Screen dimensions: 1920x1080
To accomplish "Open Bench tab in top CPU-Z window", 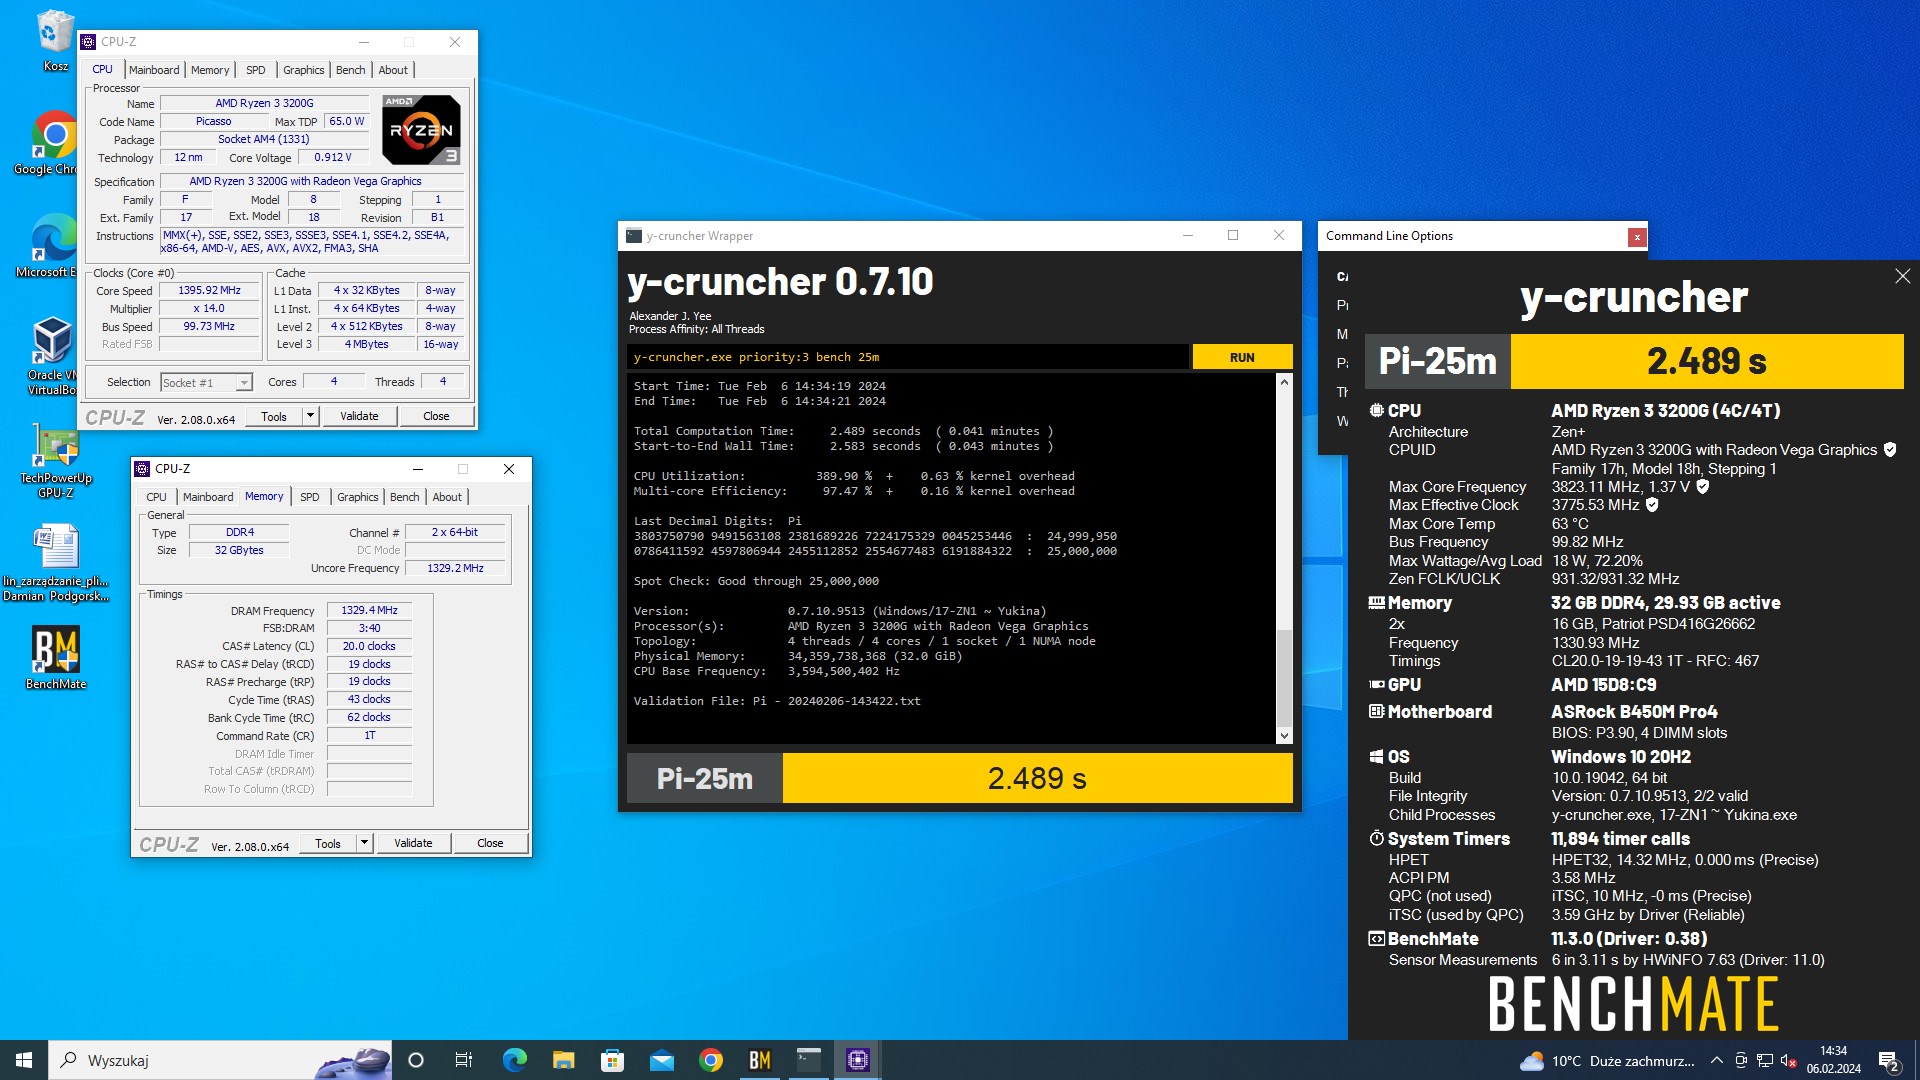I will (x=351, y=70).
